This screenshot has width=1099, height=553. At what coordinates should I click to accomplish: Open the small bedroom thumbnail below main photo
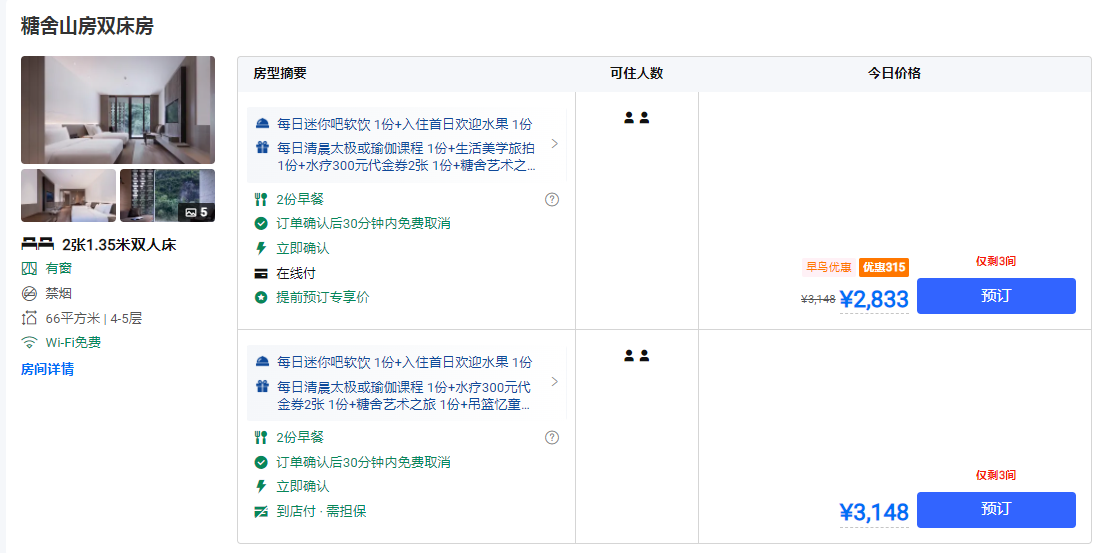tap(68, 195)
